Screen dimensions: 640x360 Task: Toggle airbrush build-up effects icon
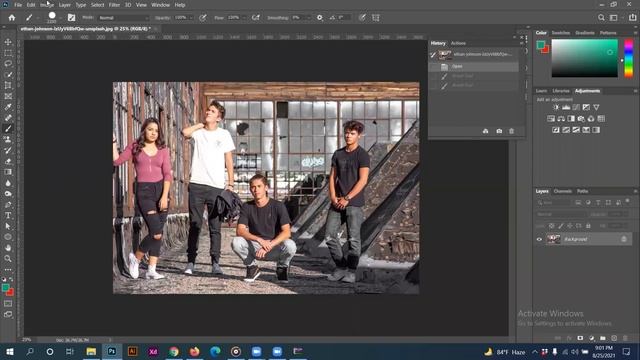256,18
